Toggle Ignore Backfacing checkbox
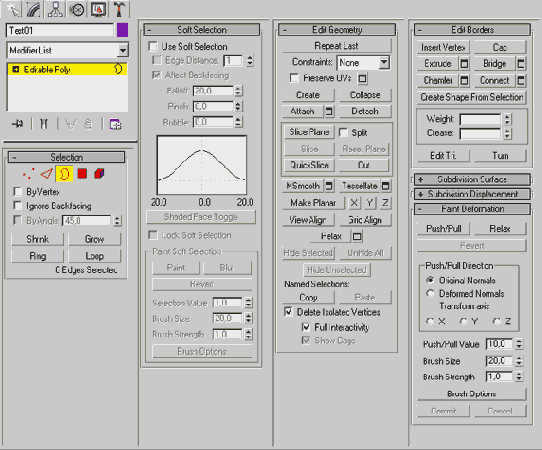The width and height of the screenshot is (542, 450). pos(17,206)
